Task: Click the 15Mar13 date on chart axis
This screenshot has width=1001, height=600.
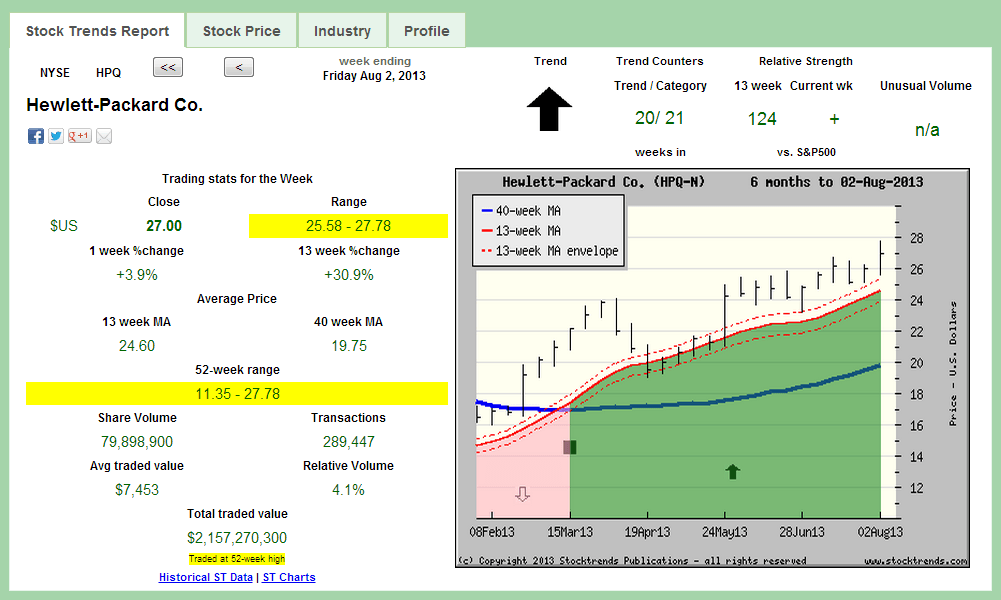Action: (569, 532)
